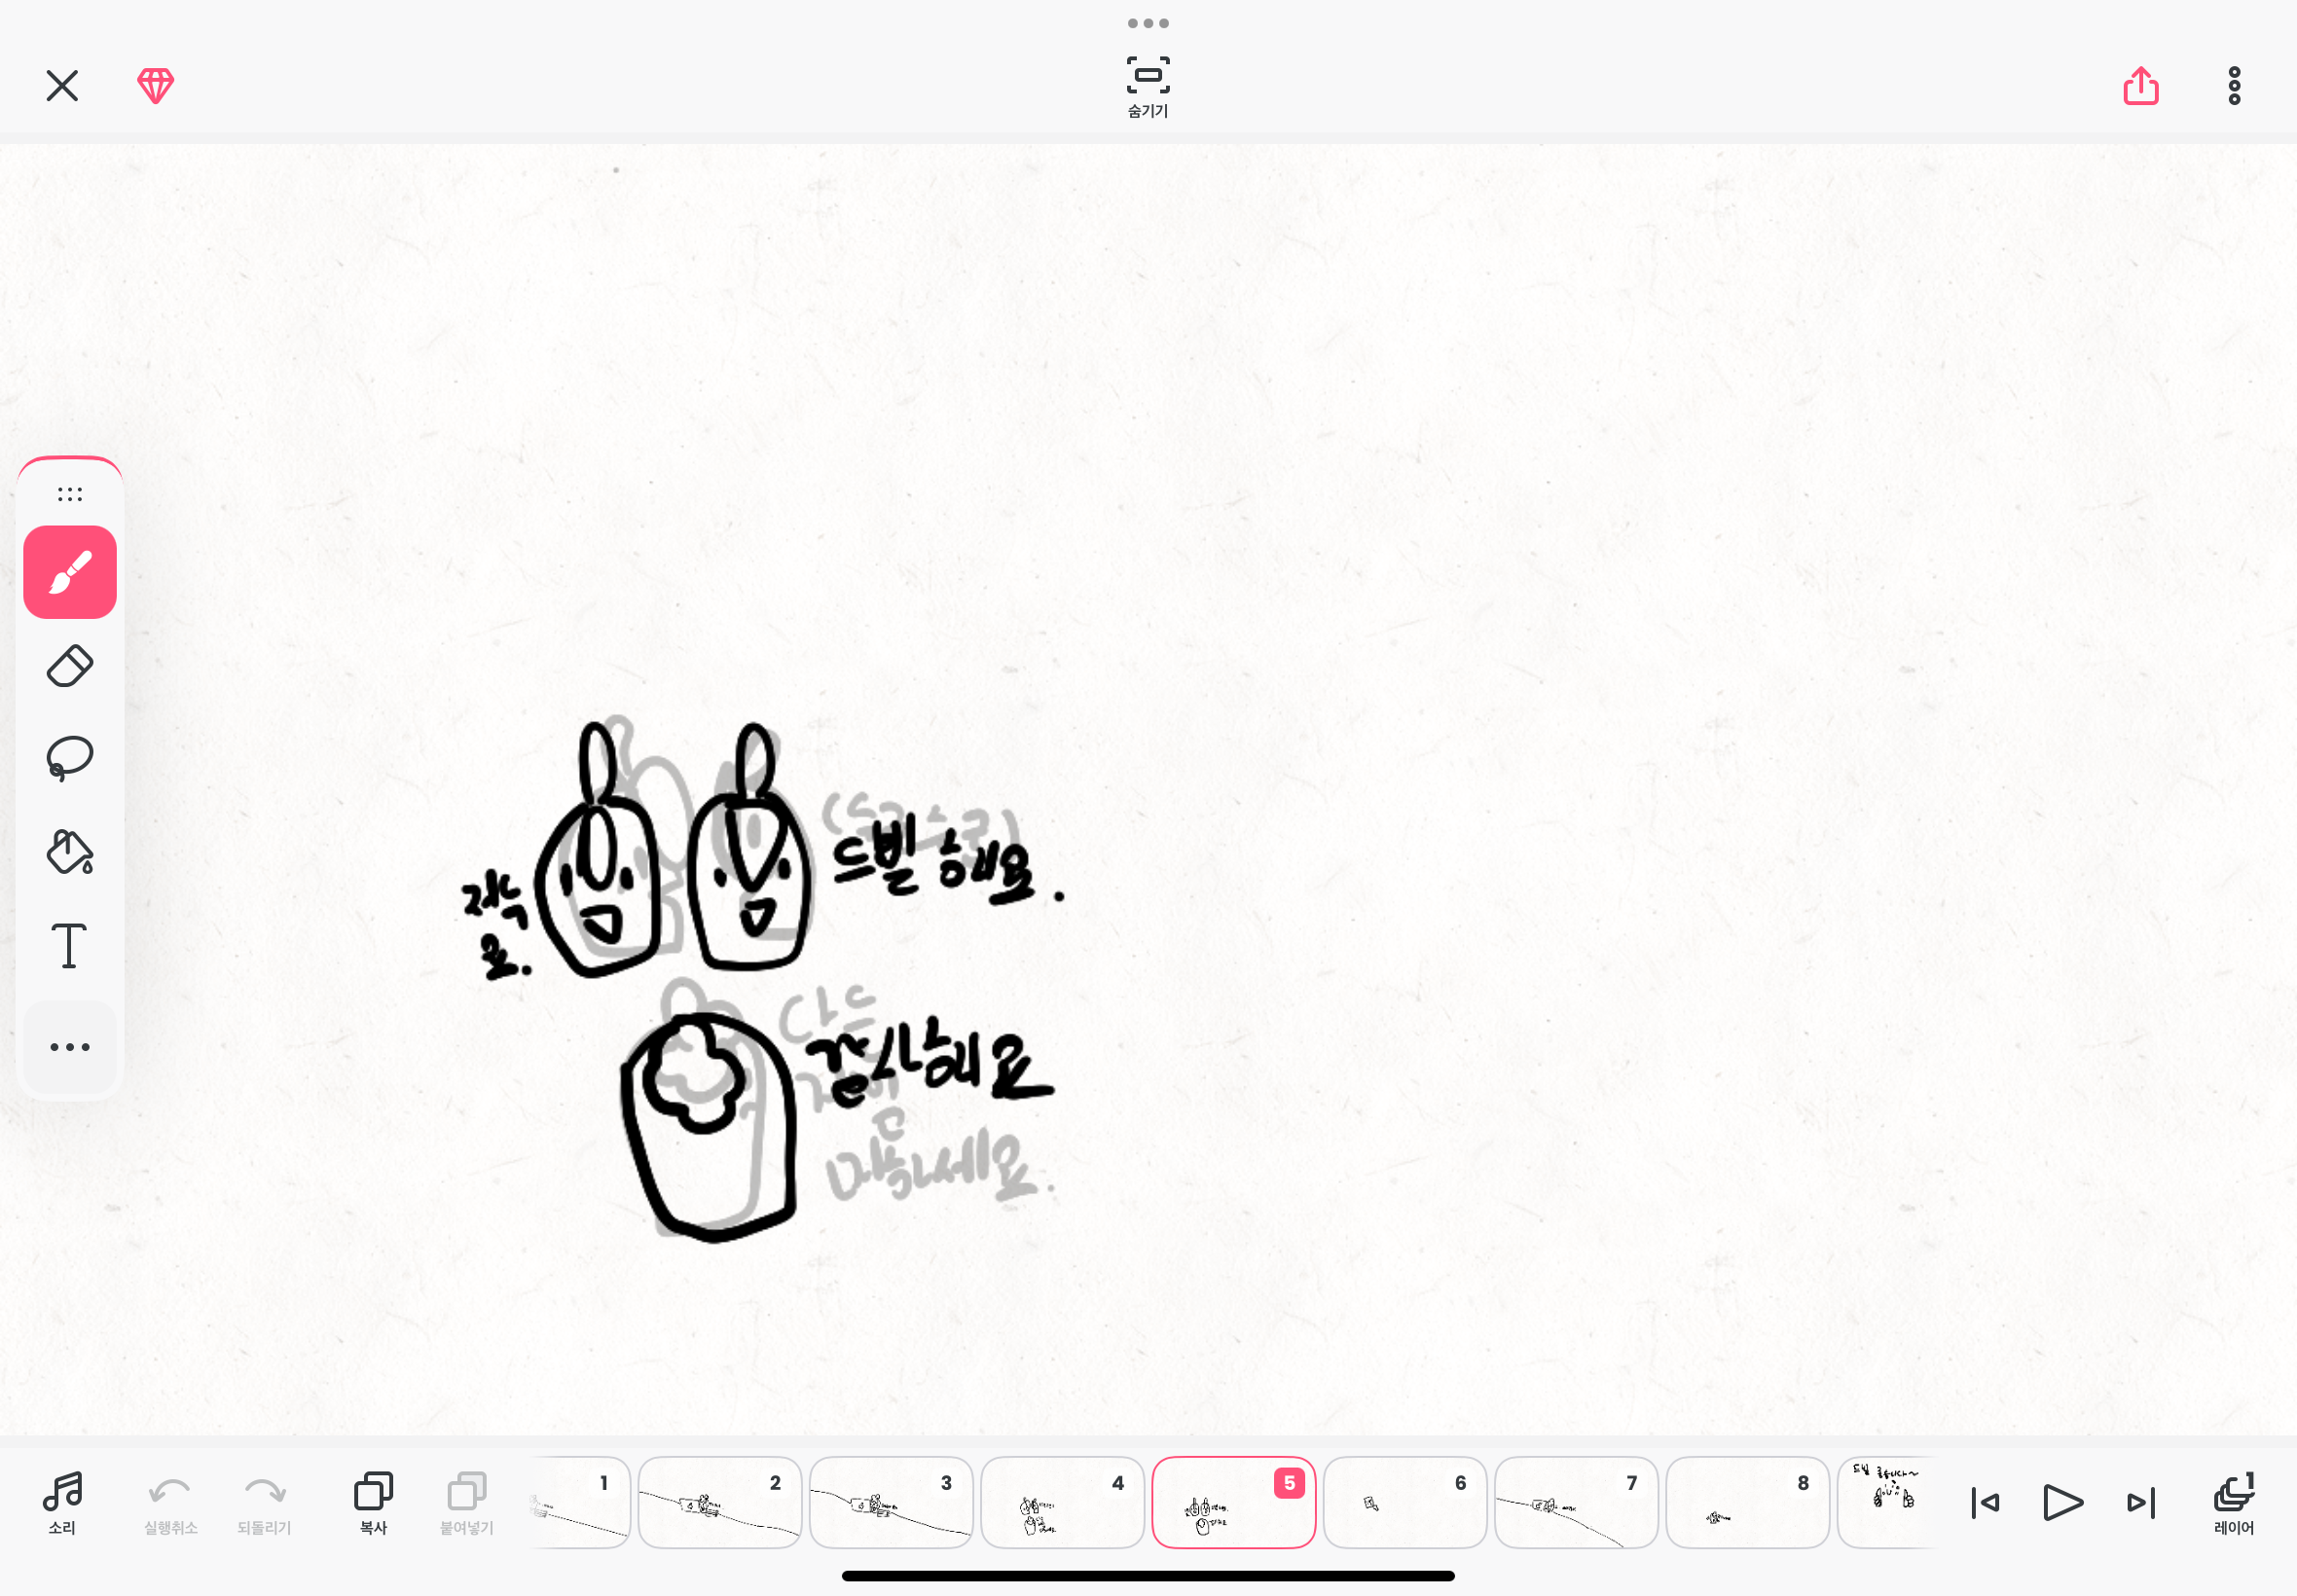The width and height of the screenshot is (2297, 1596).
Task: Play the animation
Action: tap(2061, 1502)
